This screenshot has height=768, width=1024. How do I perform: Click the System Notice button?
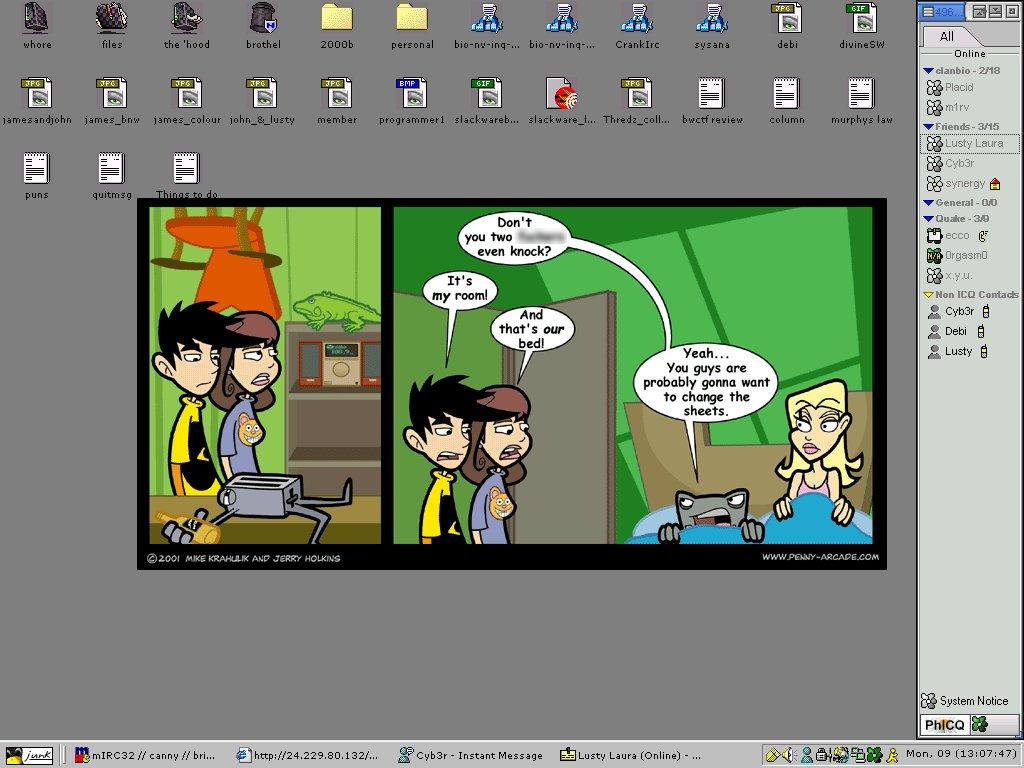click(965, 701)
